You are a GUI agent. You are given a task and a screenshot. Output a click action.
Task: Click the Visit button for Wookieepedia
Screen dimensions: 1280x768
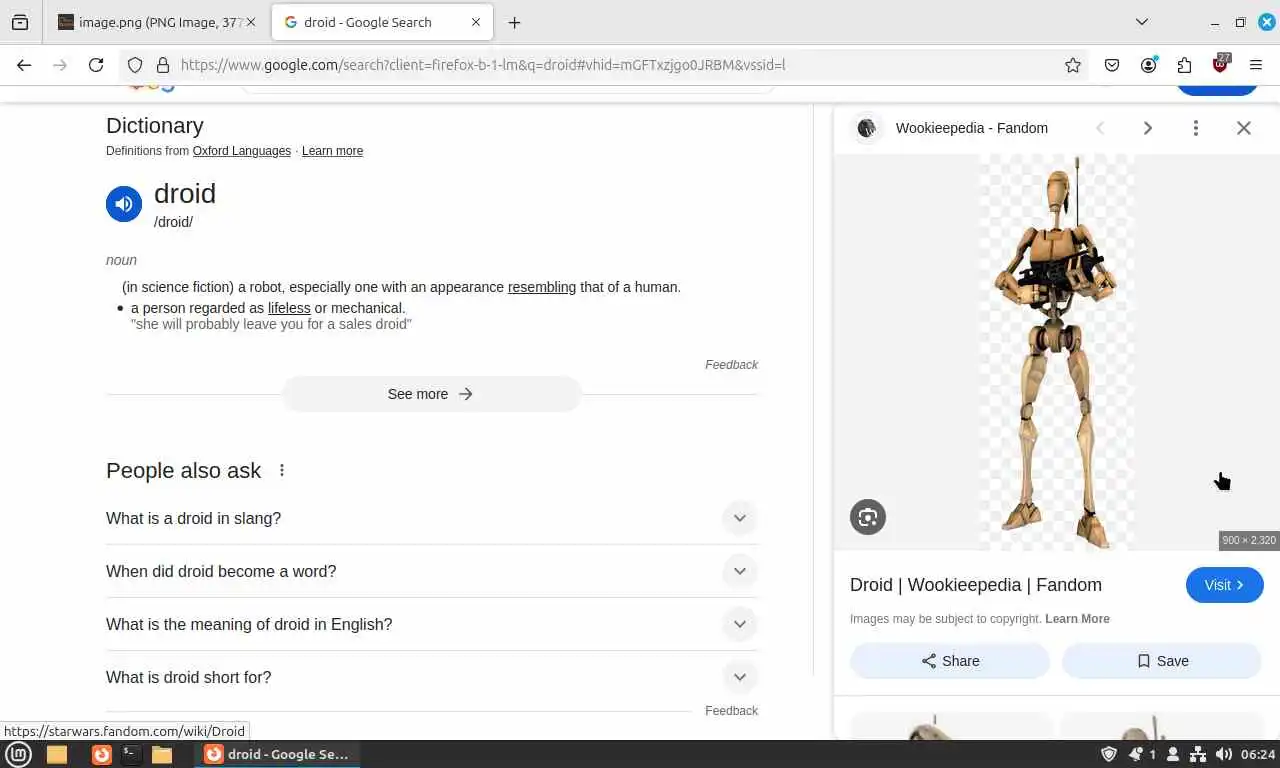[1224, 585]
